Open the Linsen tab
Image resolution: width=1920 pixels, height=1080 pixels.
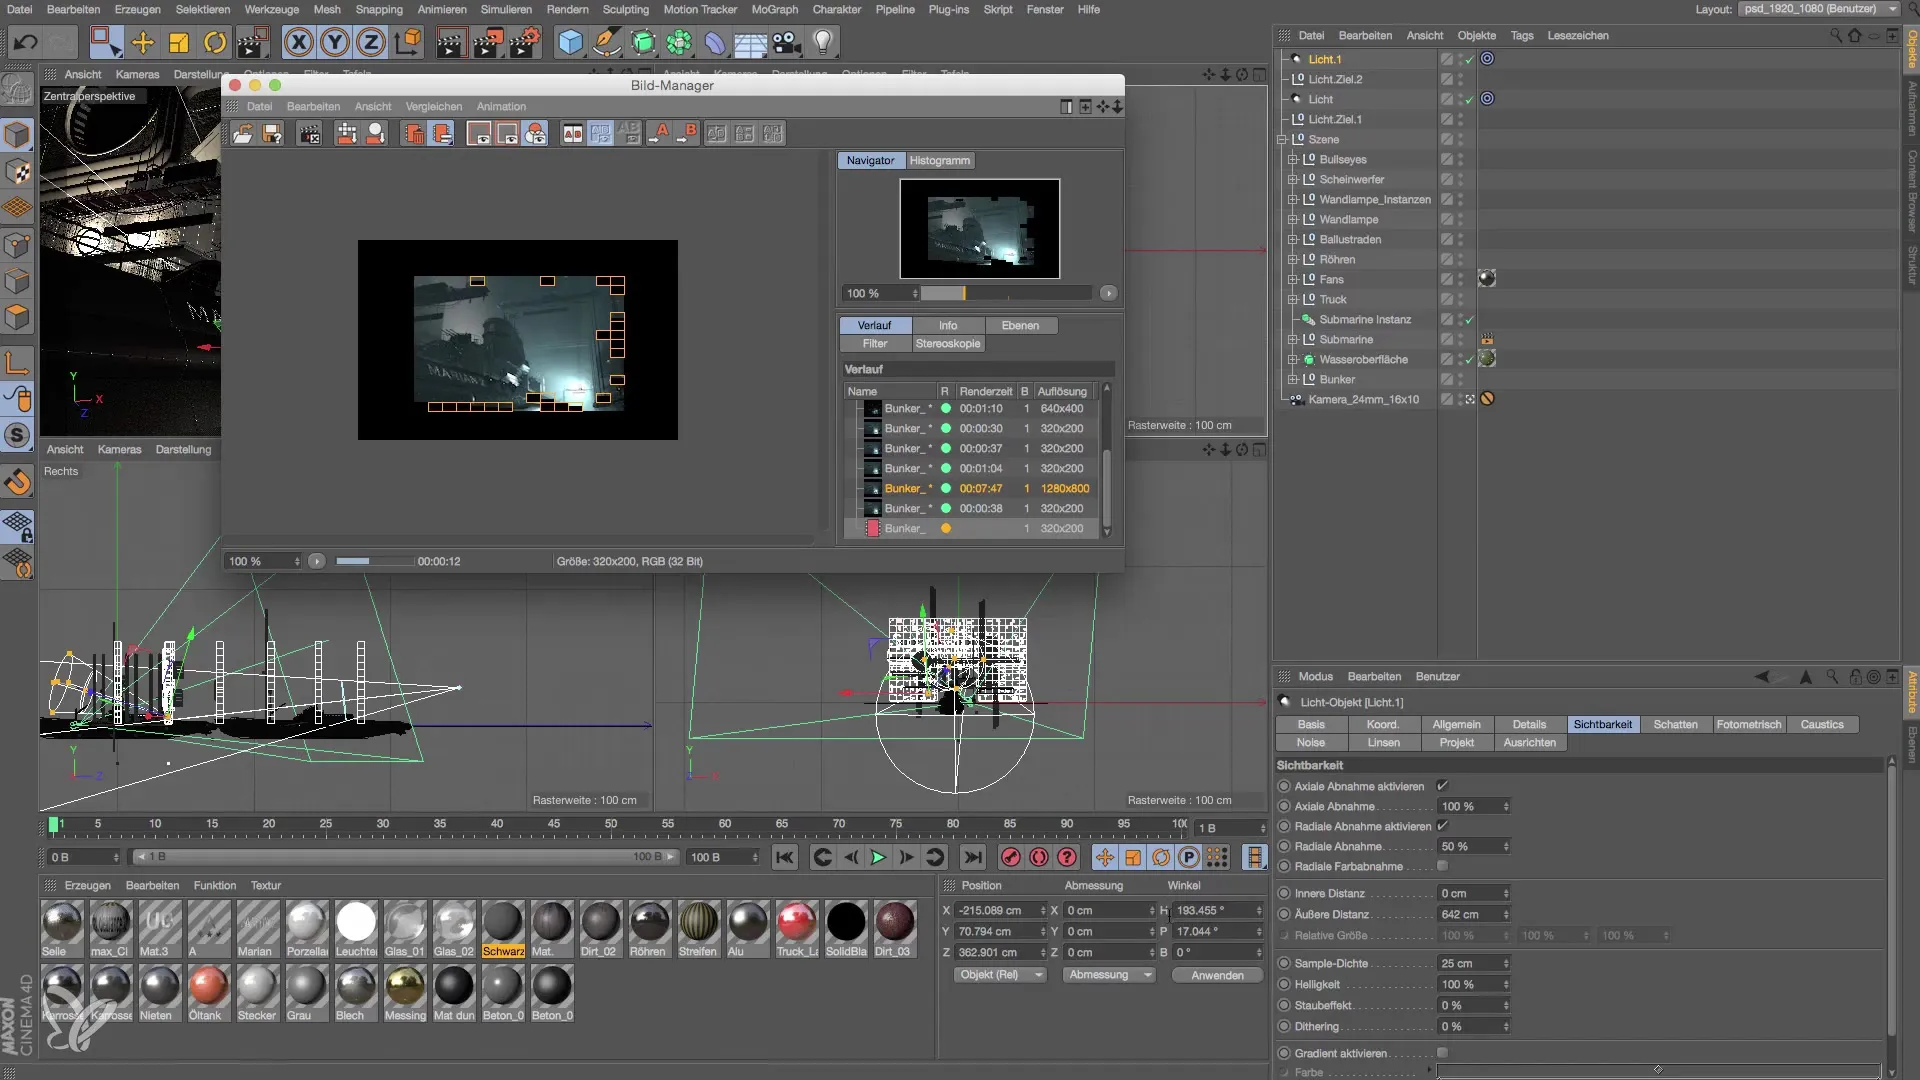click(x=1384, y=742)
